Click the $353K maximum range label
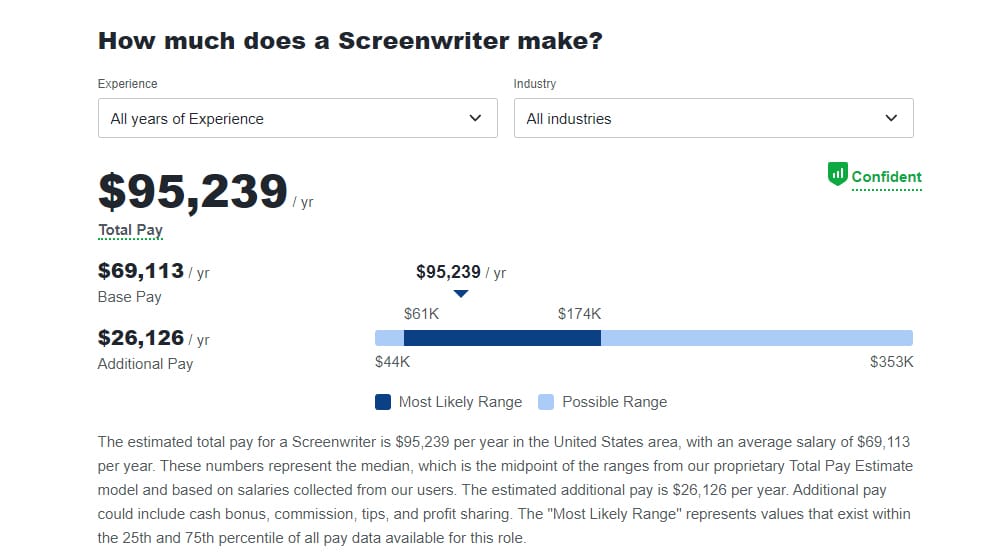This screenshot has width=1000, height=560. (892, 362)
